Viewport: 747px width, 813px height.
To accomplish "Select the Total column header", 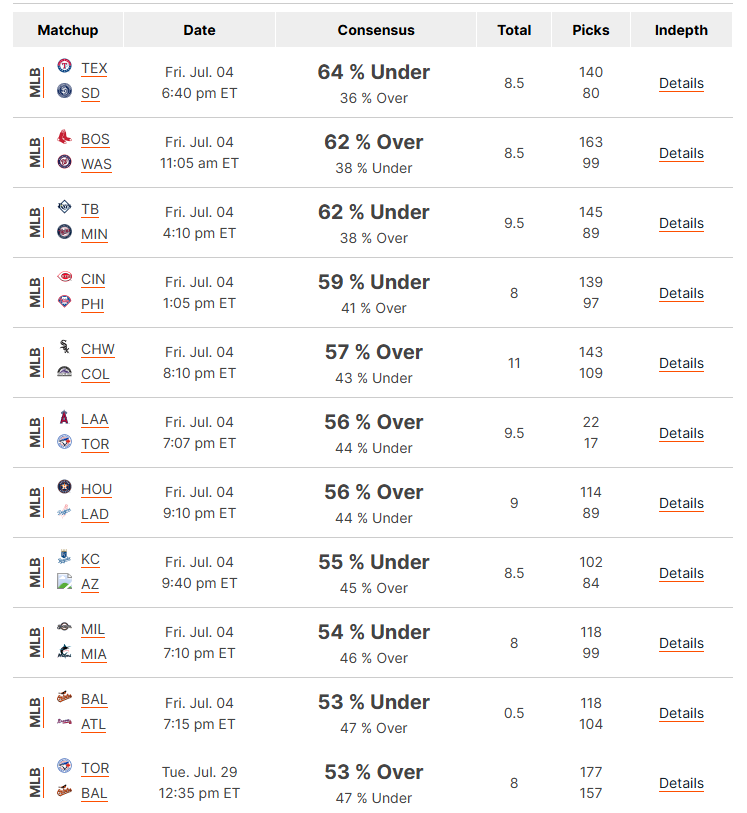I will click(514, 30).
